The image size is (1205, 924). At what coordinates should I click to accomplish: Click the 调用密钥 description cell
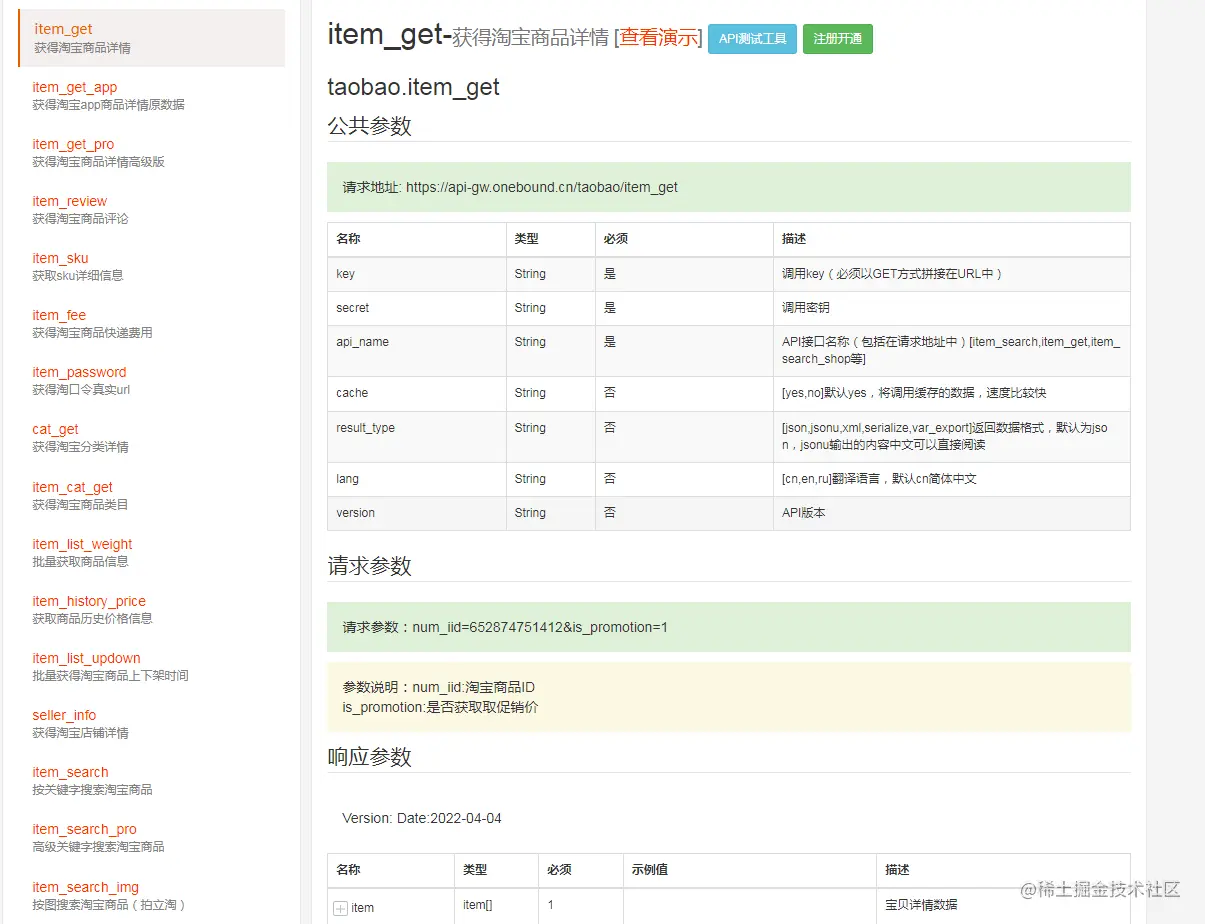952,308
